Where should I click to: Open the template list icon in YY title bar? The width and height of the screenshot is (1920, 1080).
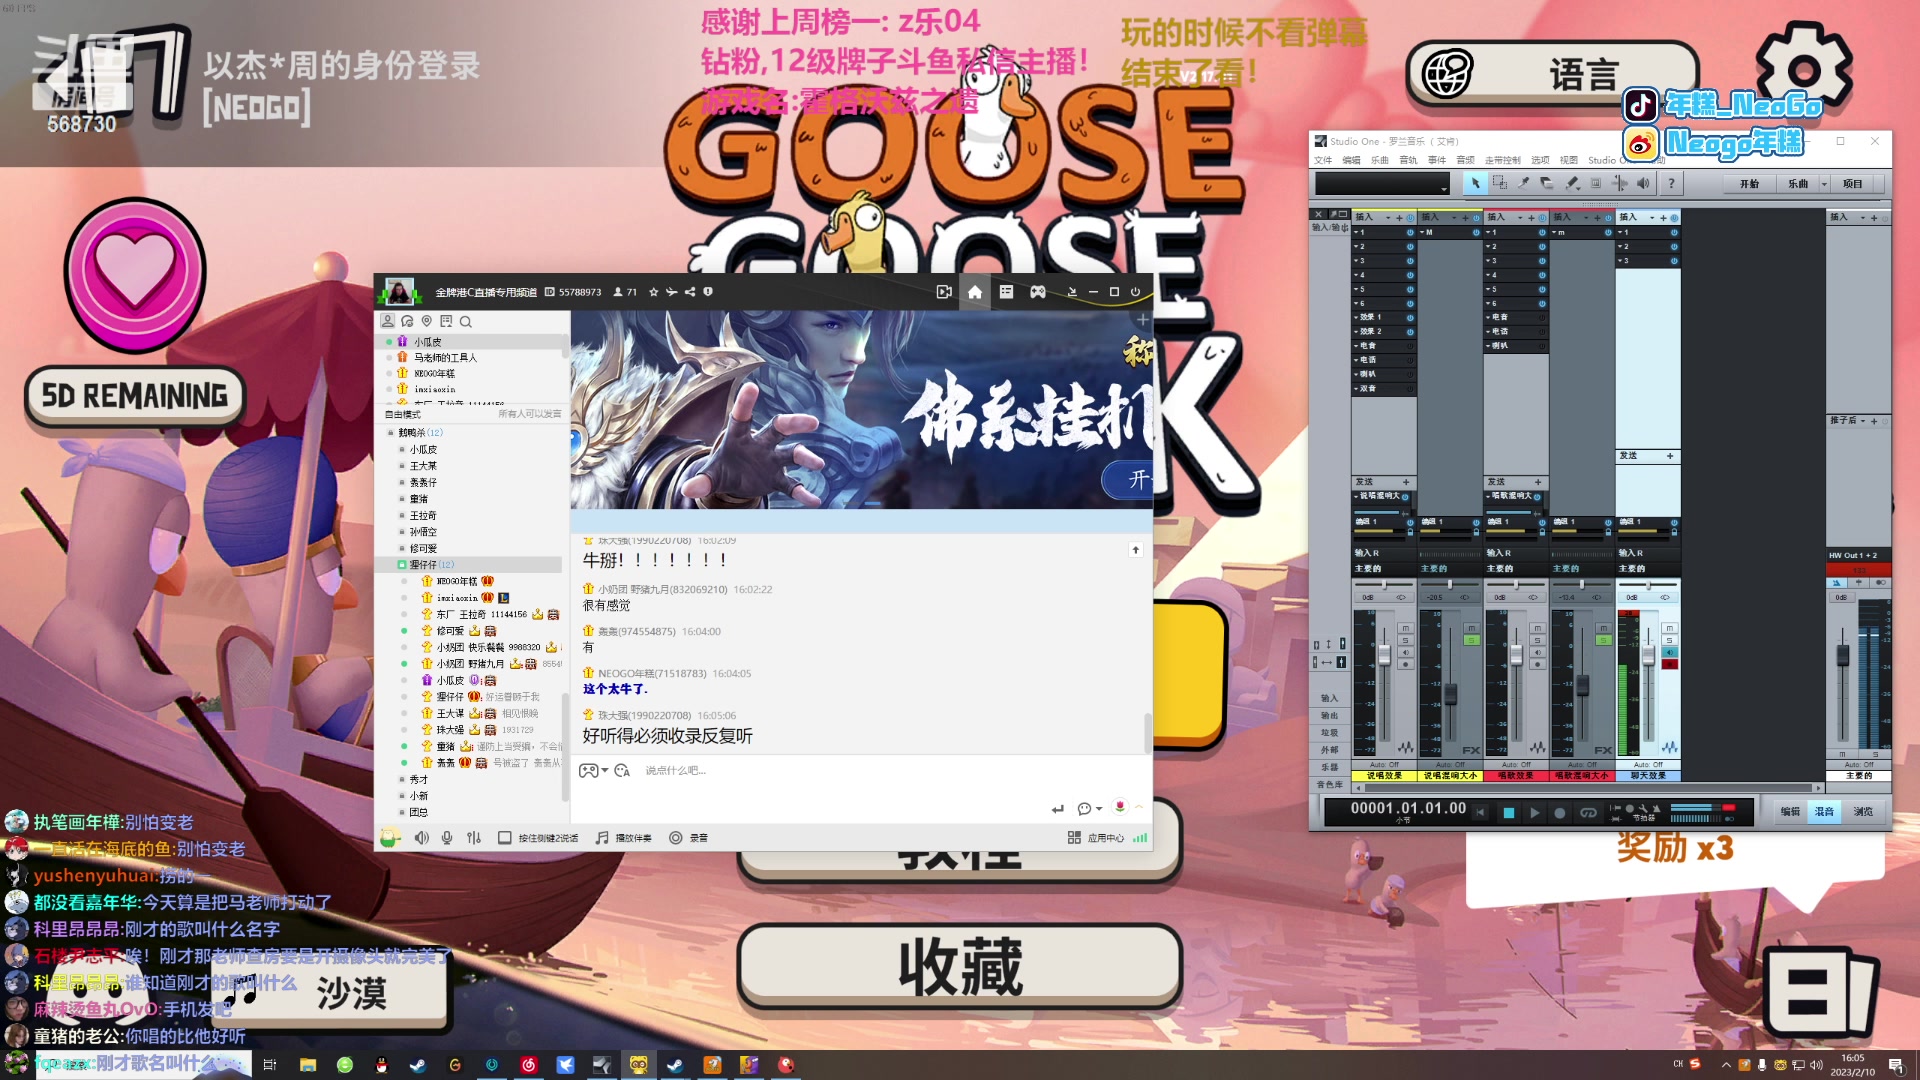pos(1006,292)
